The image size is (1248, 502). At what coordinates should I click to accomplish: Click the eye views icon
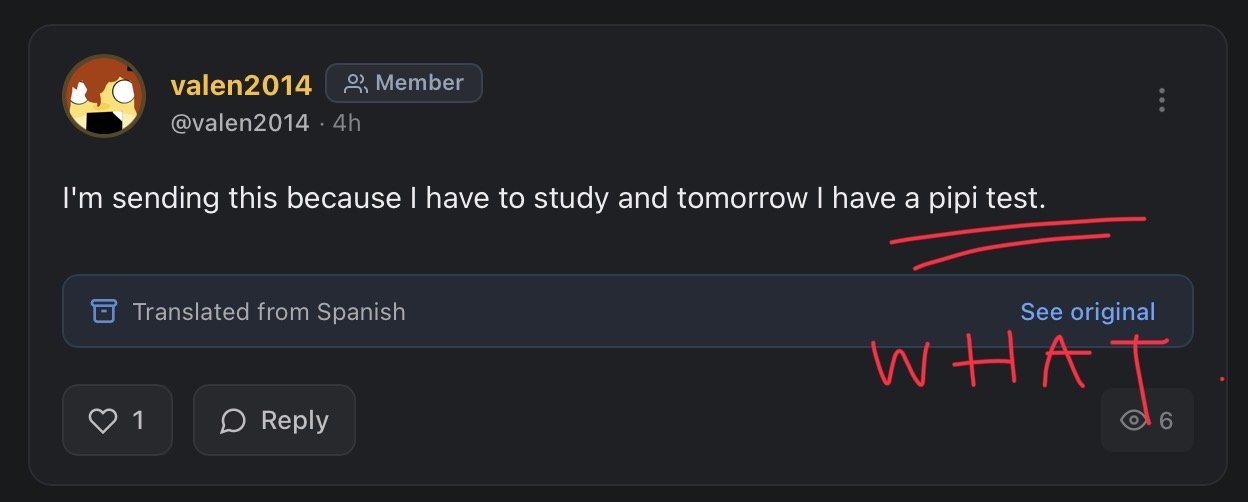[x=1133, y=420]
